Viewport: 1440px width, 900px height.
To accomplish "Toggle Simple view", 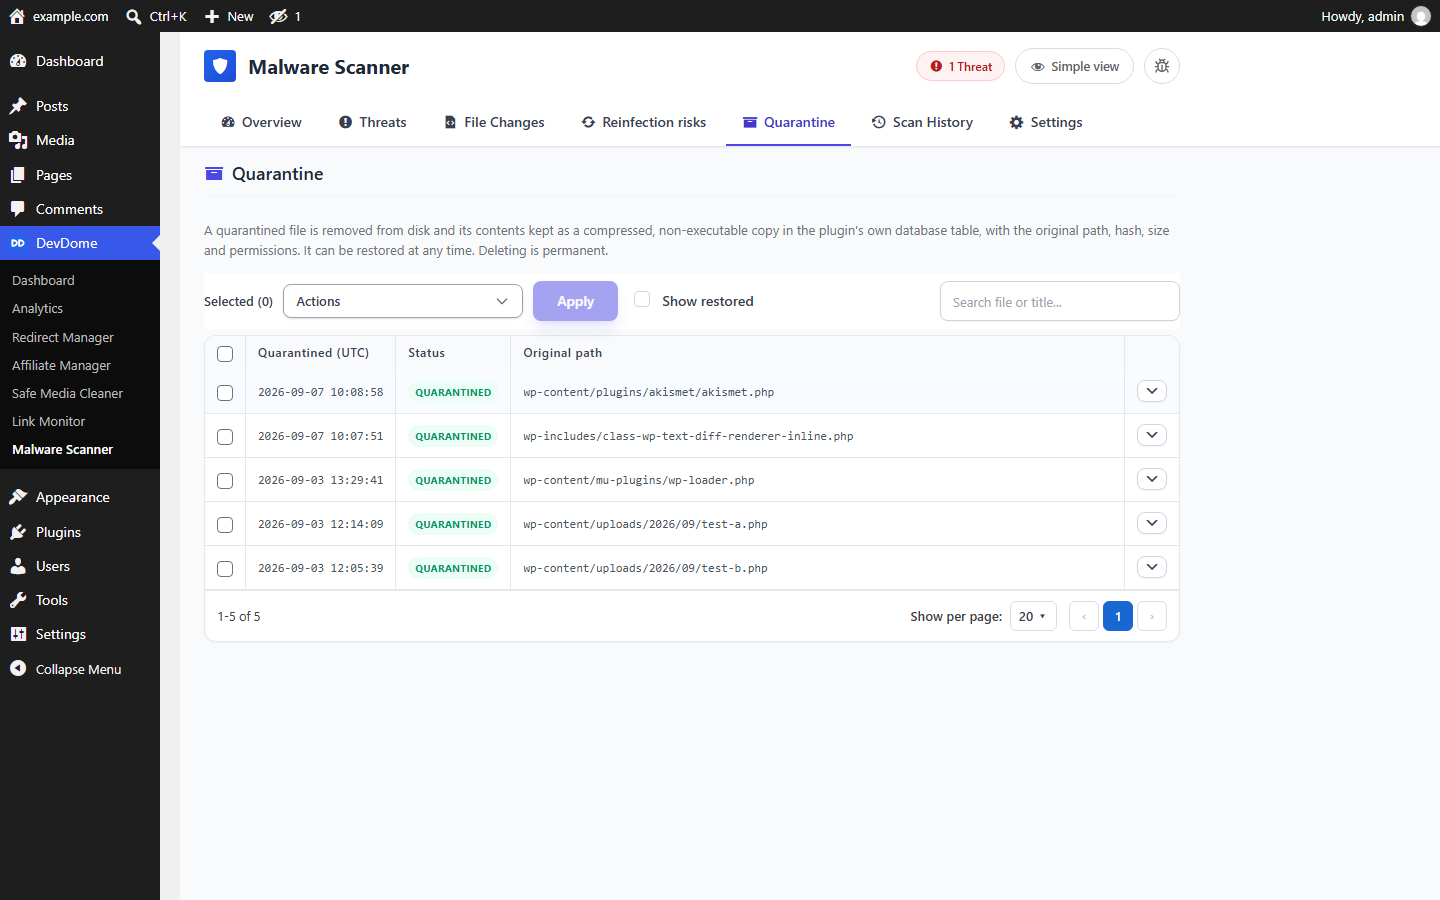I will click(1074, 66).
